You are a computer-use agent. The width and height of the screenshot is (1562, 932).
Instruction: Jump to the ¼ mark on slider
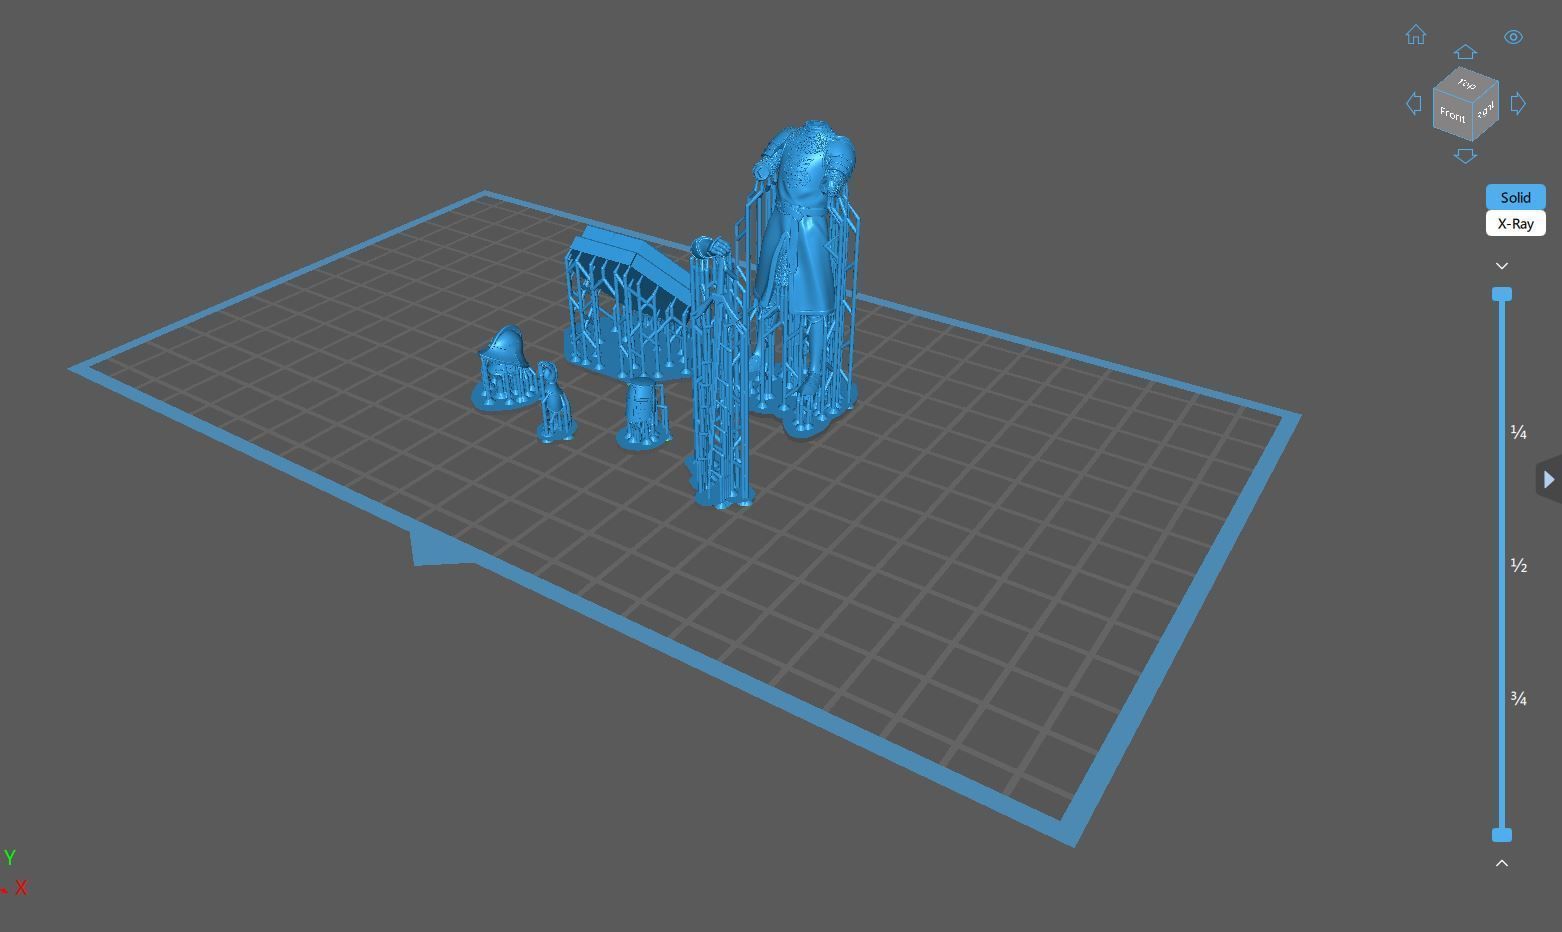(1518, 432)
